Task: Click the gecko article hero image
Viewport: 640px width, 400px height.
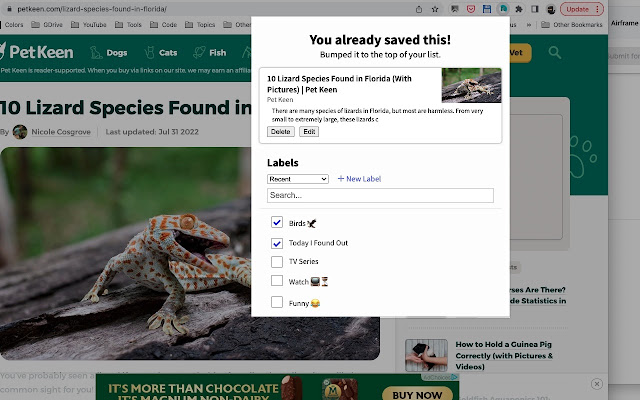Action: [126, 253]
